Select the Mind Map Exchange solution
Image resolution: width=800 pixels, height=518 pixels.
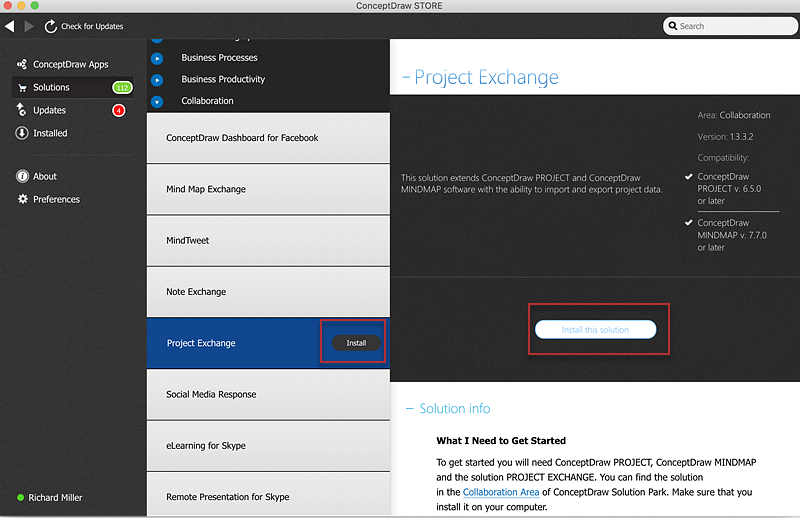pyautogui.click(x=268, y=189)
